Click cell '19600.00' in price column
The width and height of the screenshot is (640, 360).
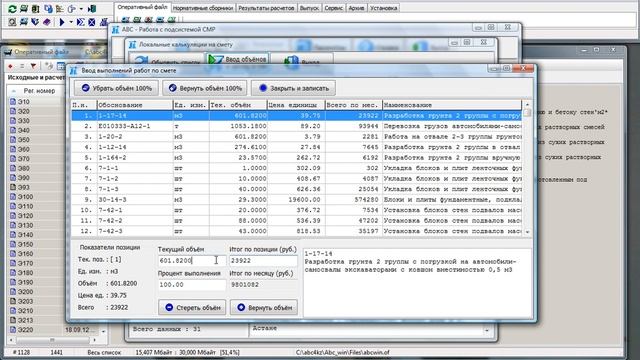[296, 200]
